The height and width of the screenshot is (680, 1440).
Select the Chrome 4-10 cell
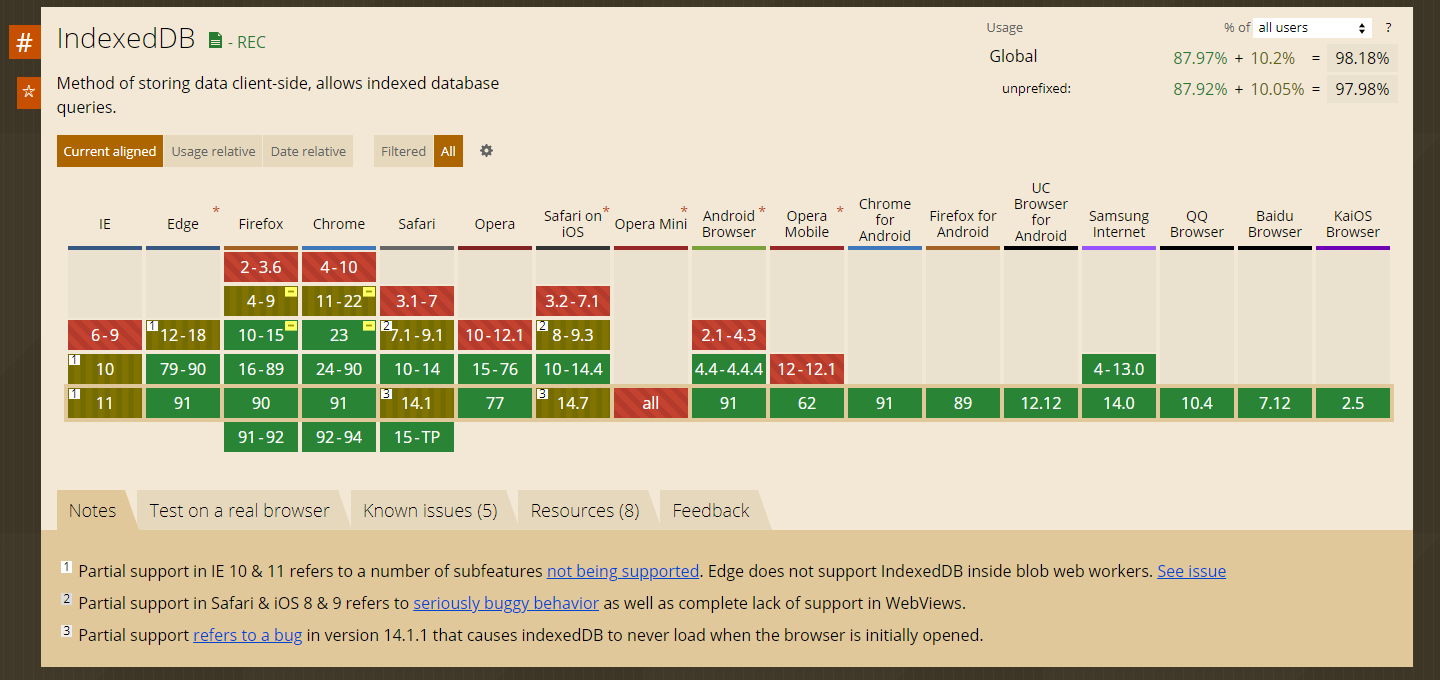point(339,267)
